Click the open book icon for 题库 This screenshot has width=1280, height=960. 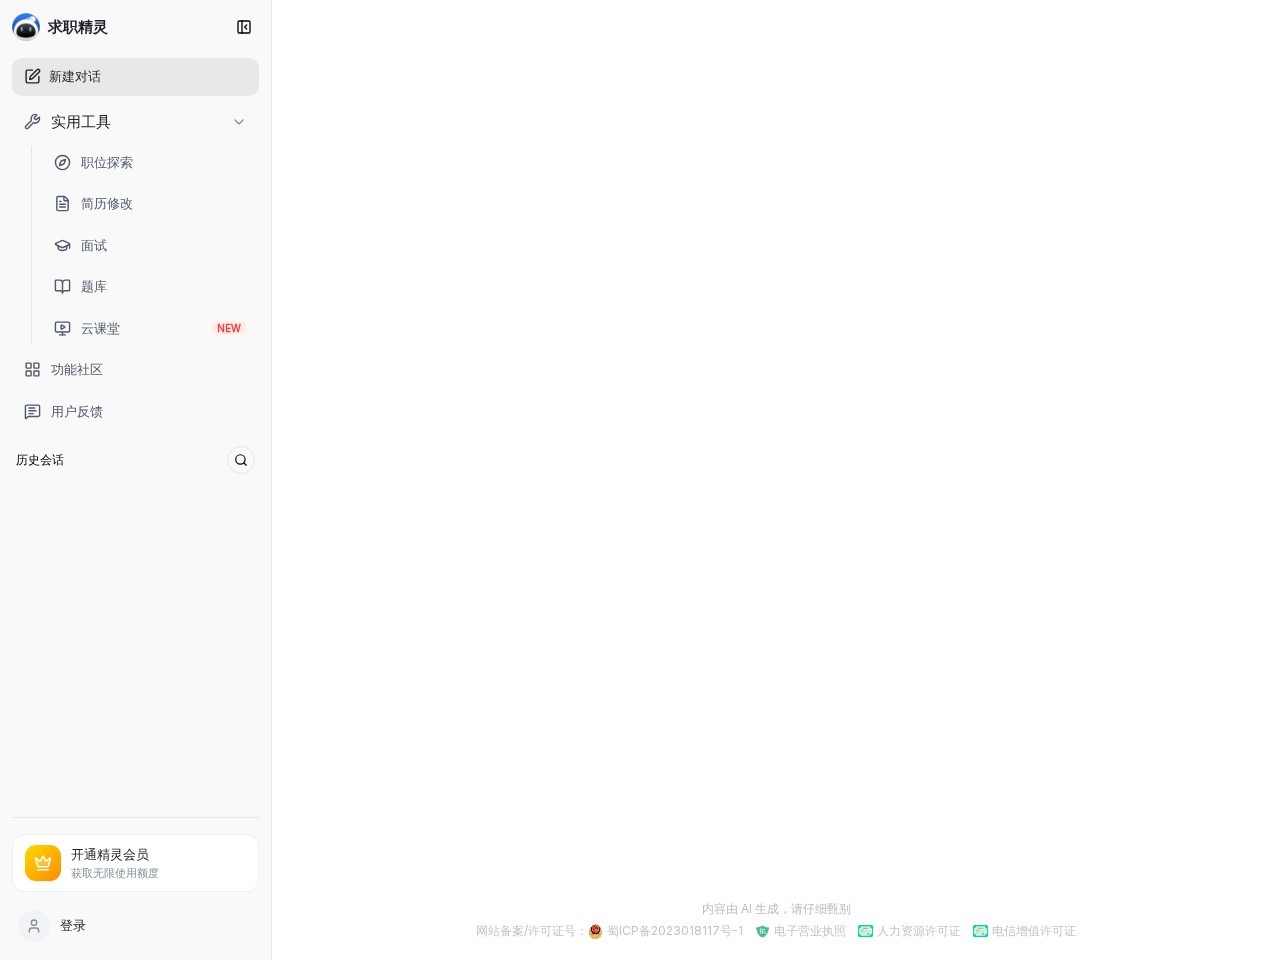62,286
